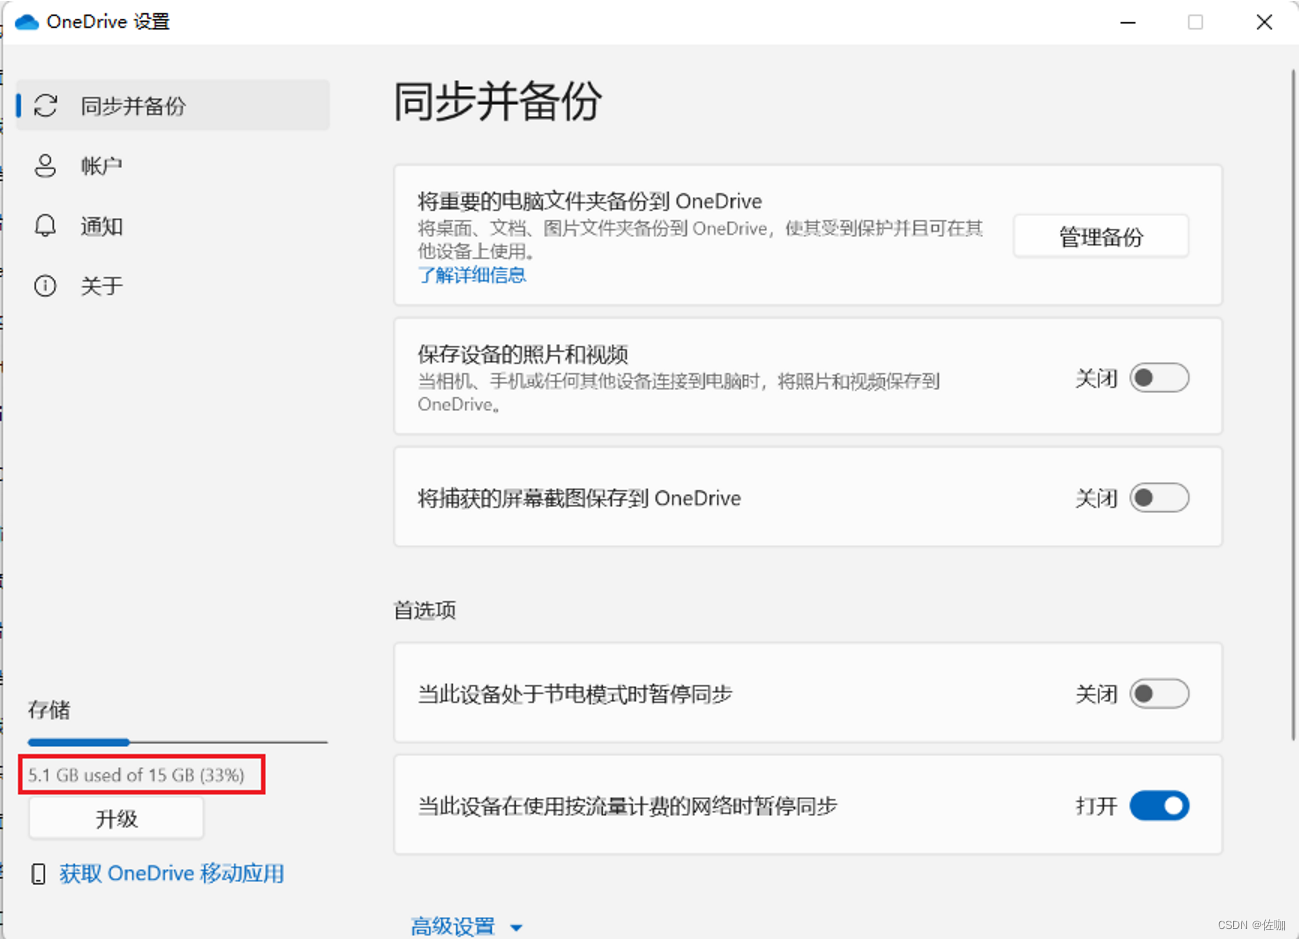Click the info circle icon beside 关于
This screenshot has height=940, width=1300.
point(45,286)
